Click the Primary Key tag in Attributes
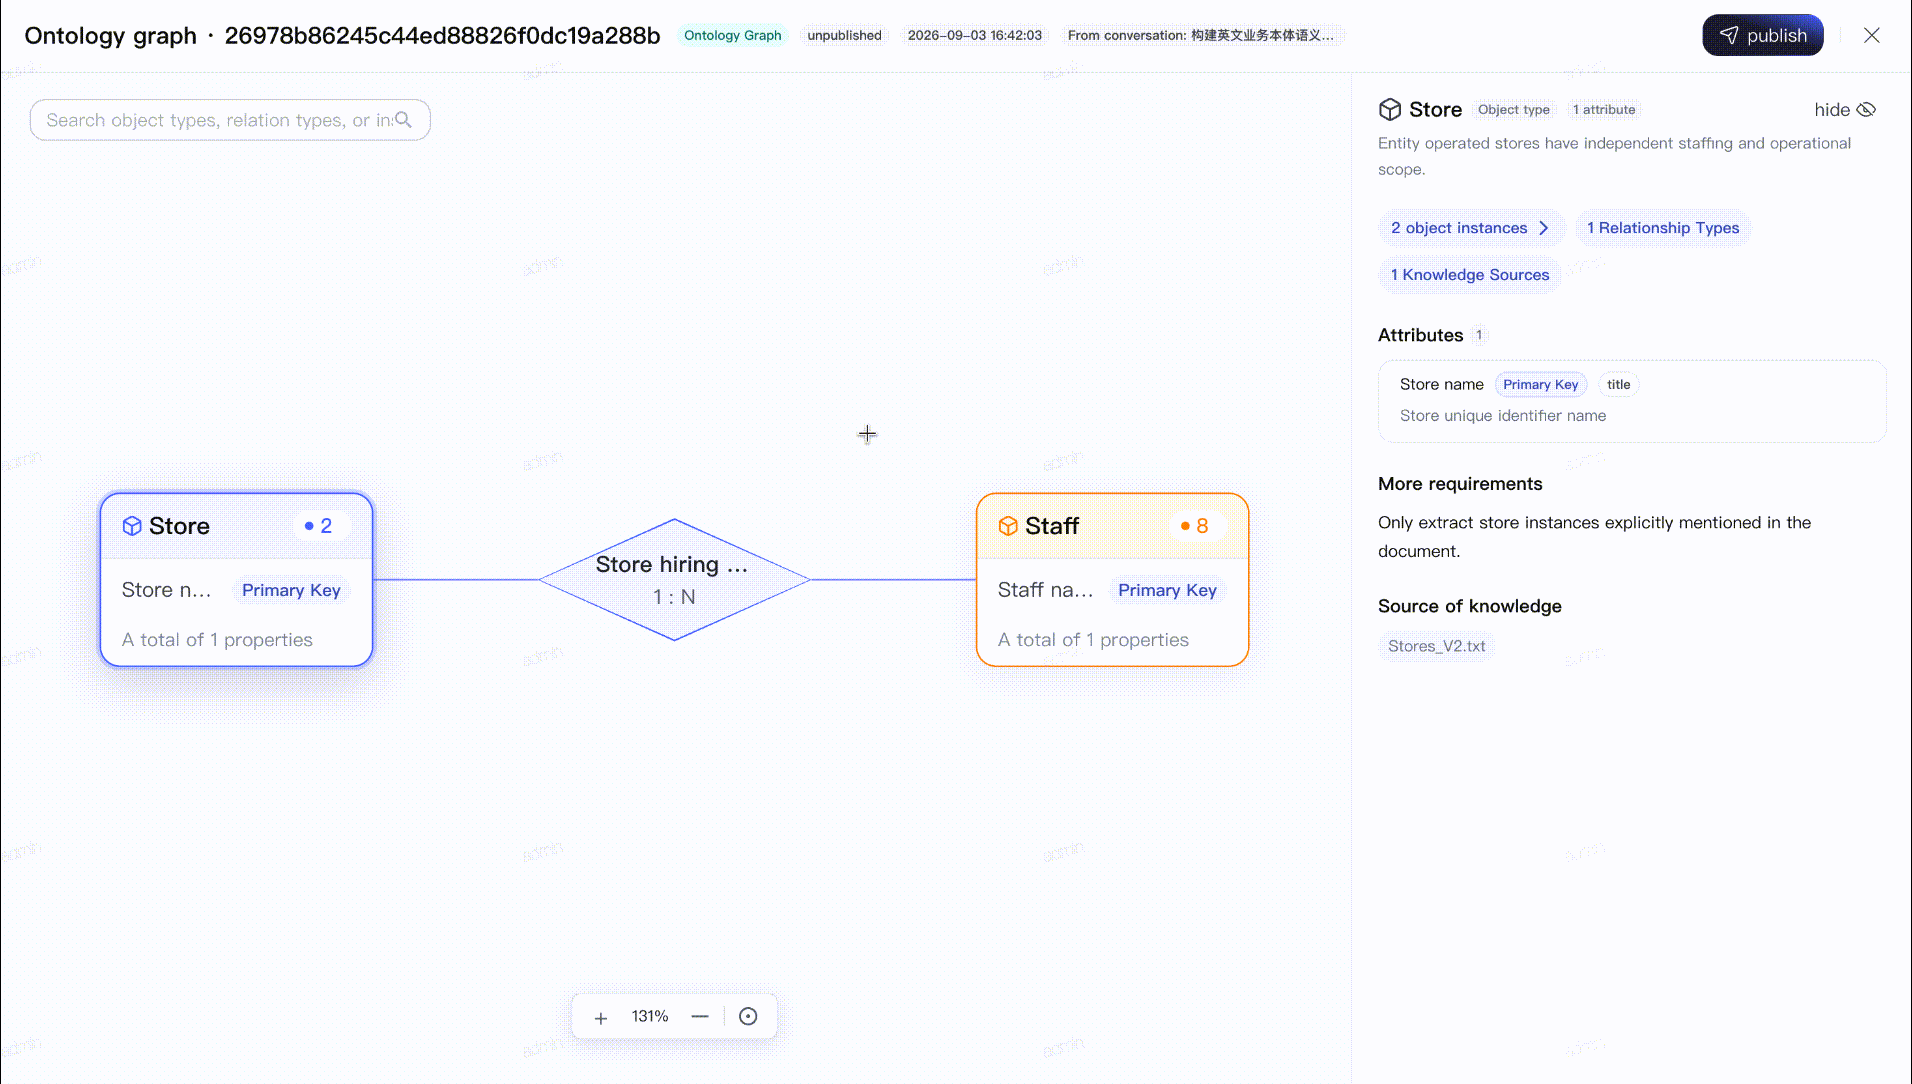 tap(1540, 385)
